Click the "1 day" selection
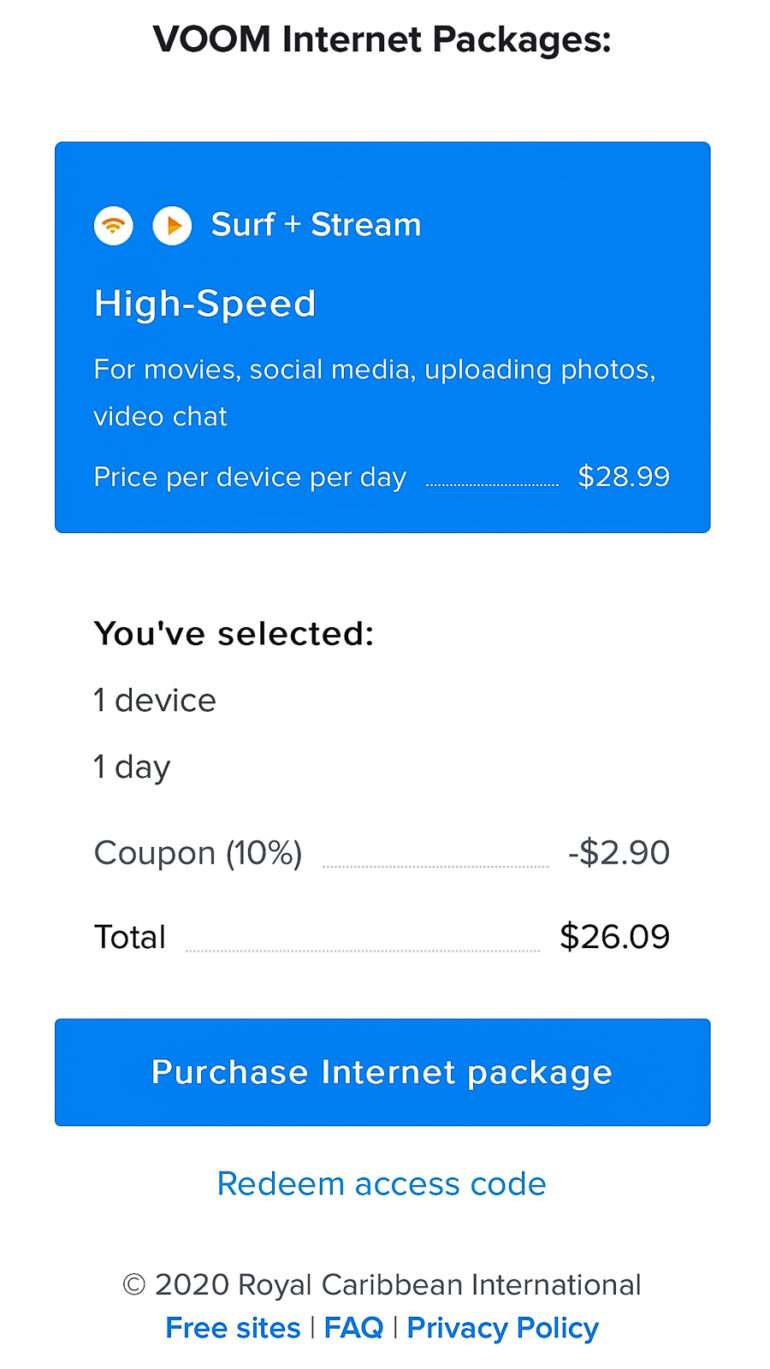 click(132, 767)
